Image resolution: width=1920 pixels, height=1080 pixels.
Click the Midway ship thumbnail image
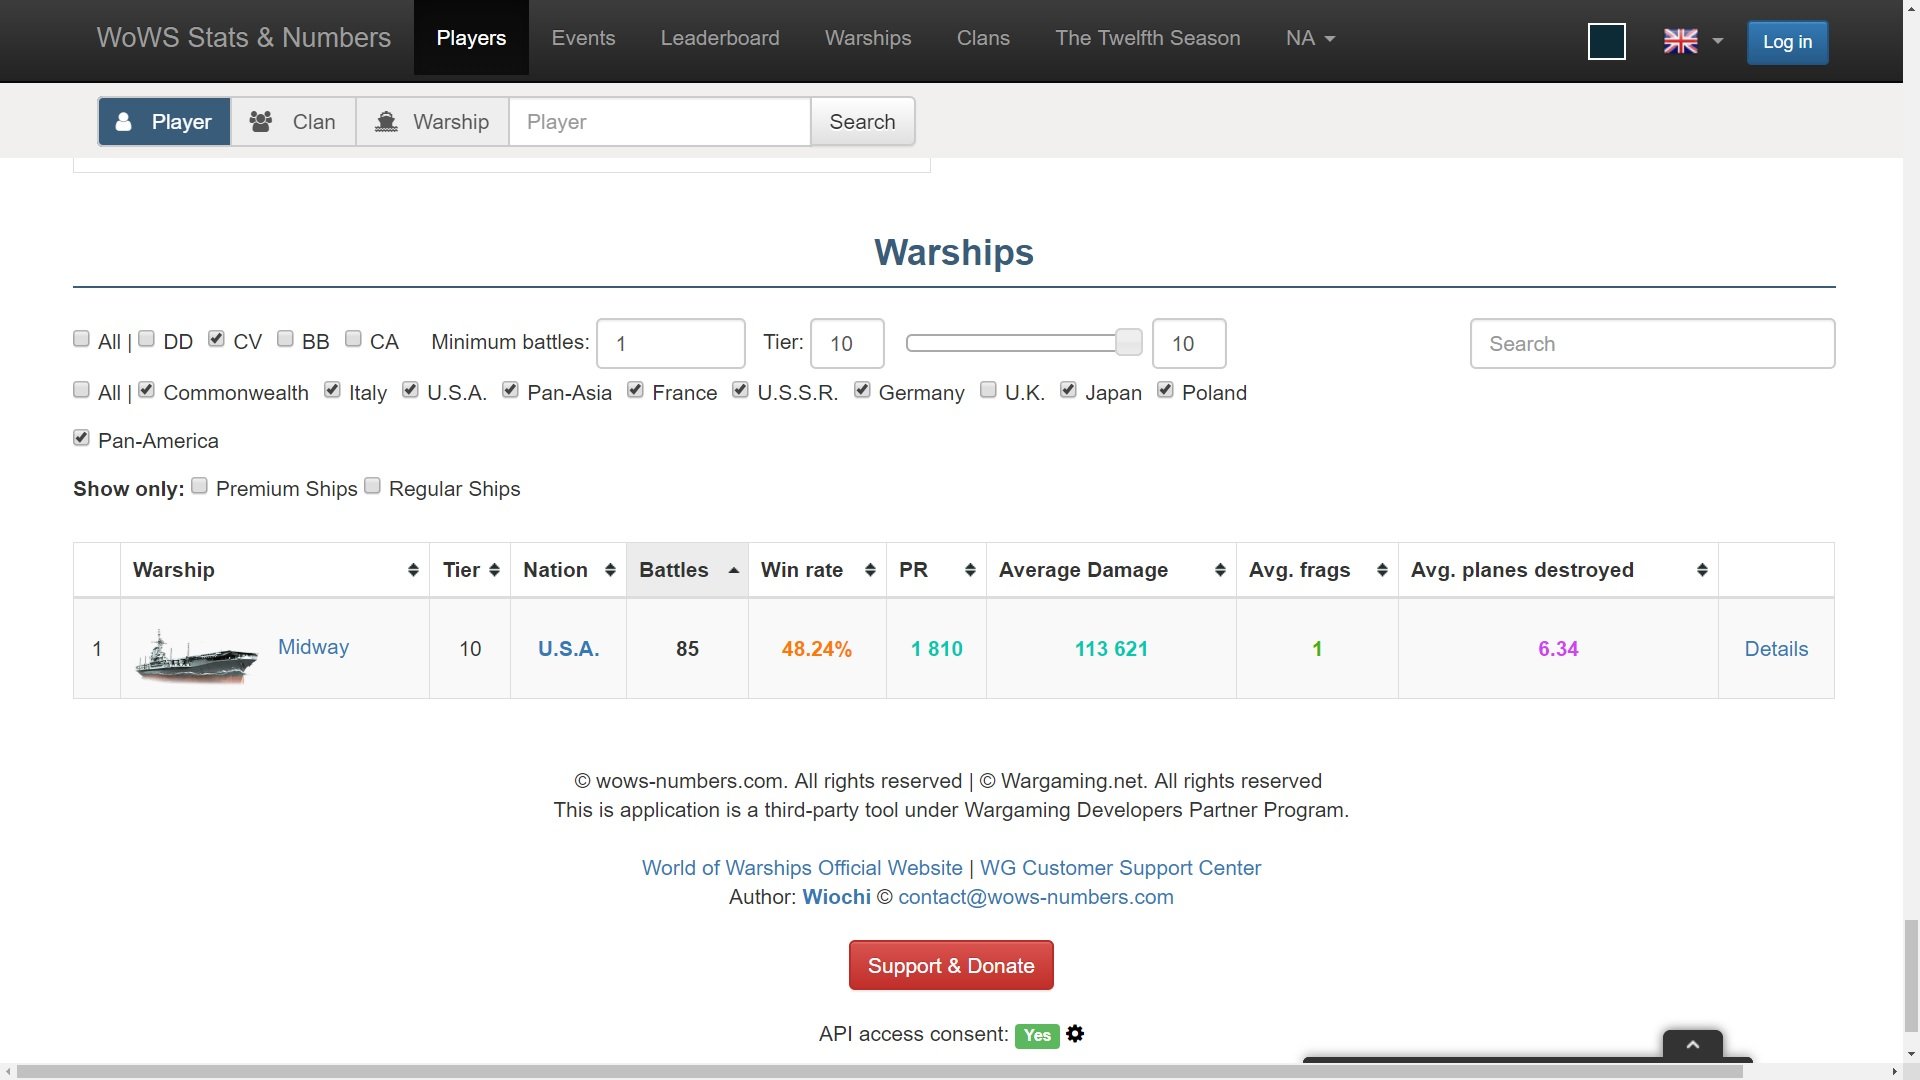[x=196, y=656]
